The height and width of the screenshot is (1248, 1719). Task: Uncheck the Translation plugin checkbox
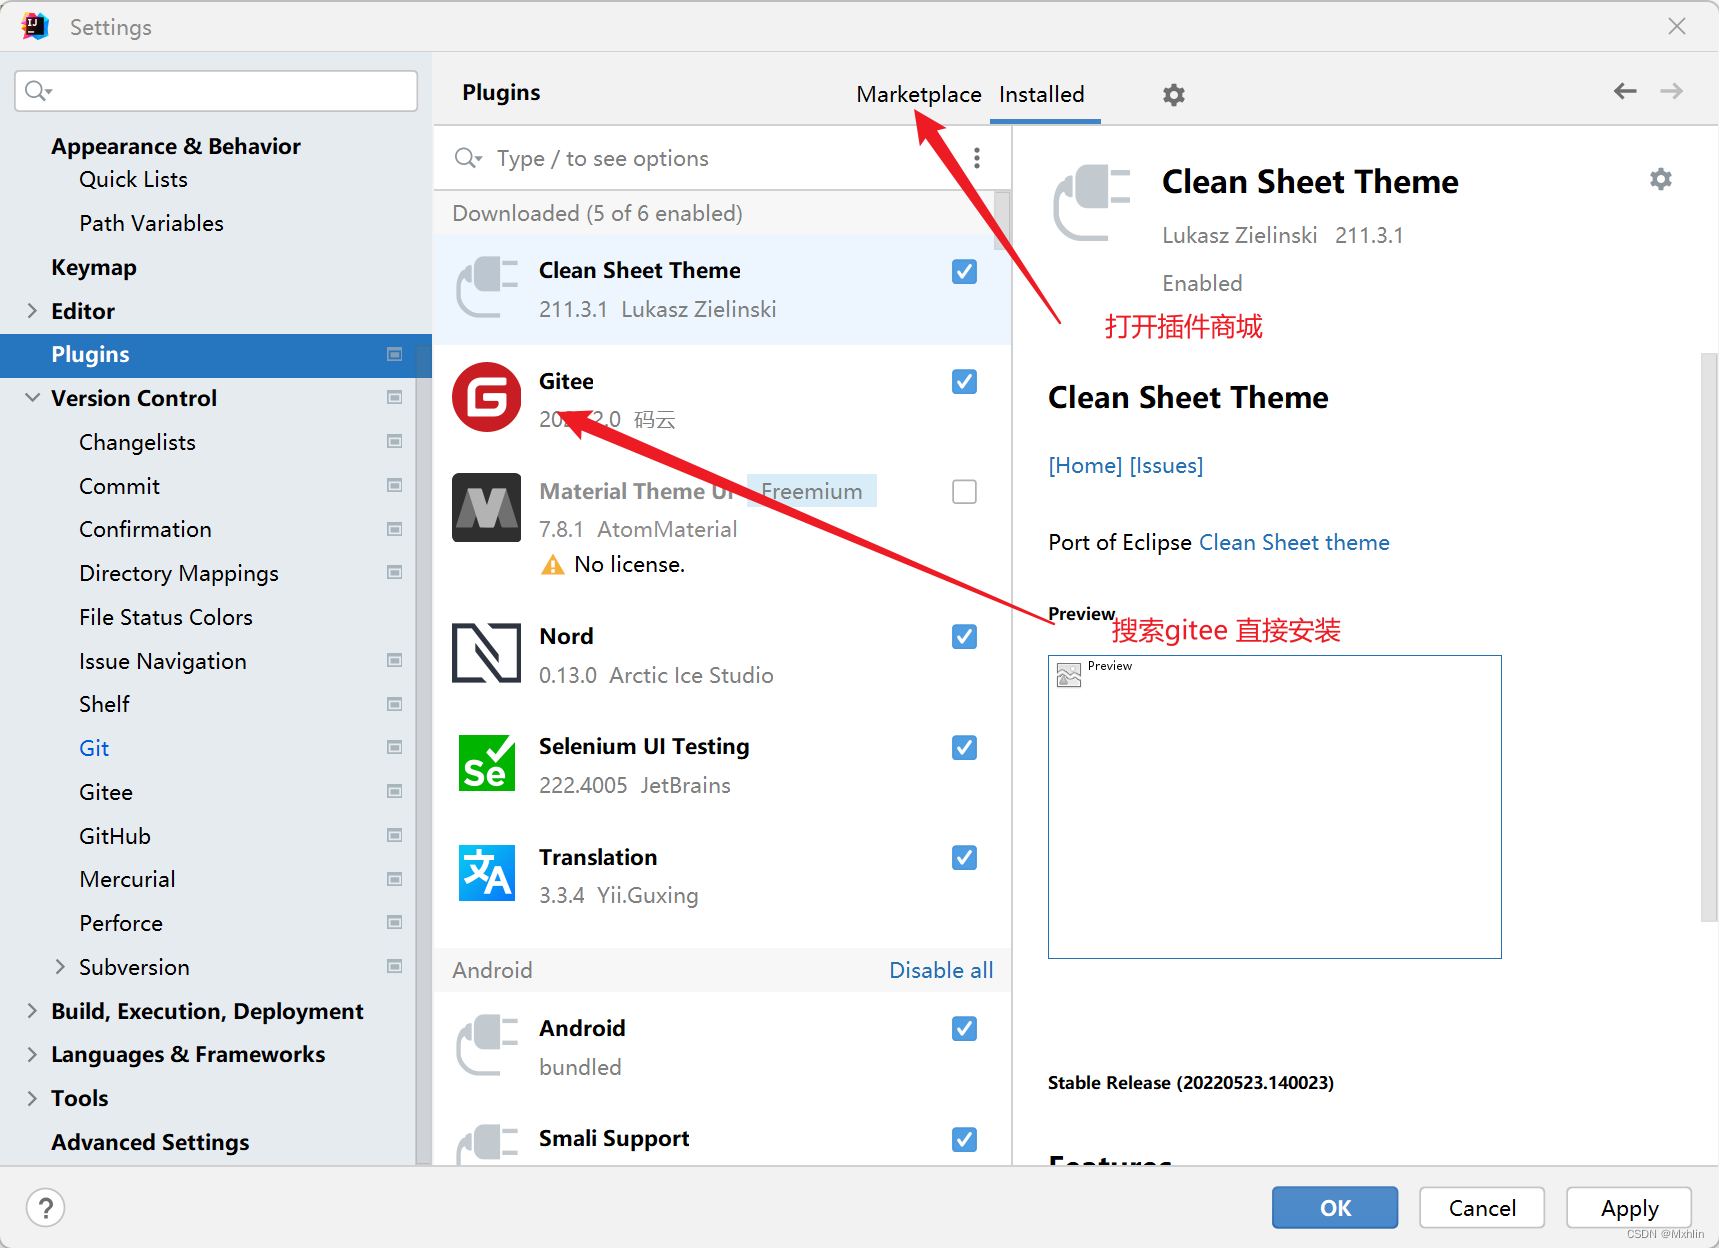[964, 857]
